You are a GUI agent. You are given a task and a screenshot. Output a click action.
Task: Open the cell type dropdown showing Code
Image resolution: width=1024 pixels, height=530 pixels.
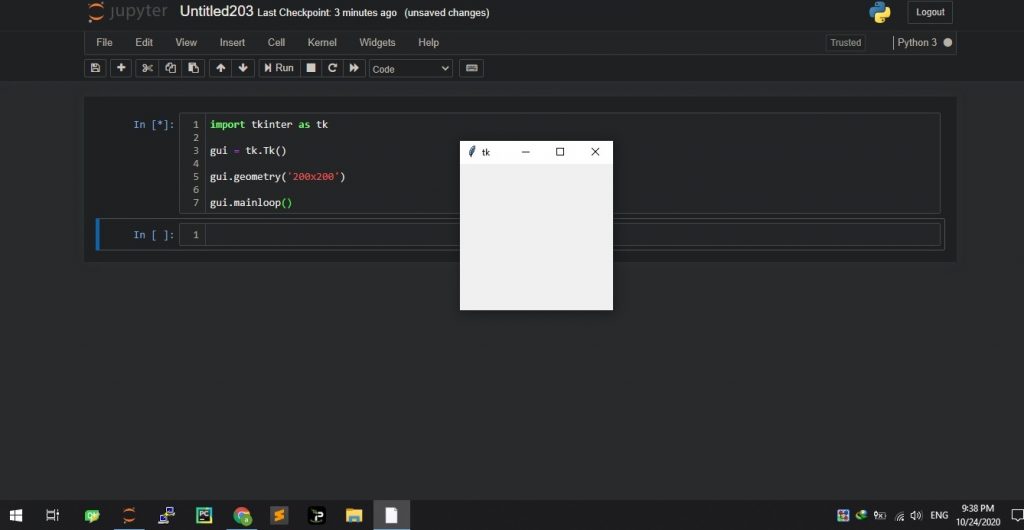tap(411, 69)
